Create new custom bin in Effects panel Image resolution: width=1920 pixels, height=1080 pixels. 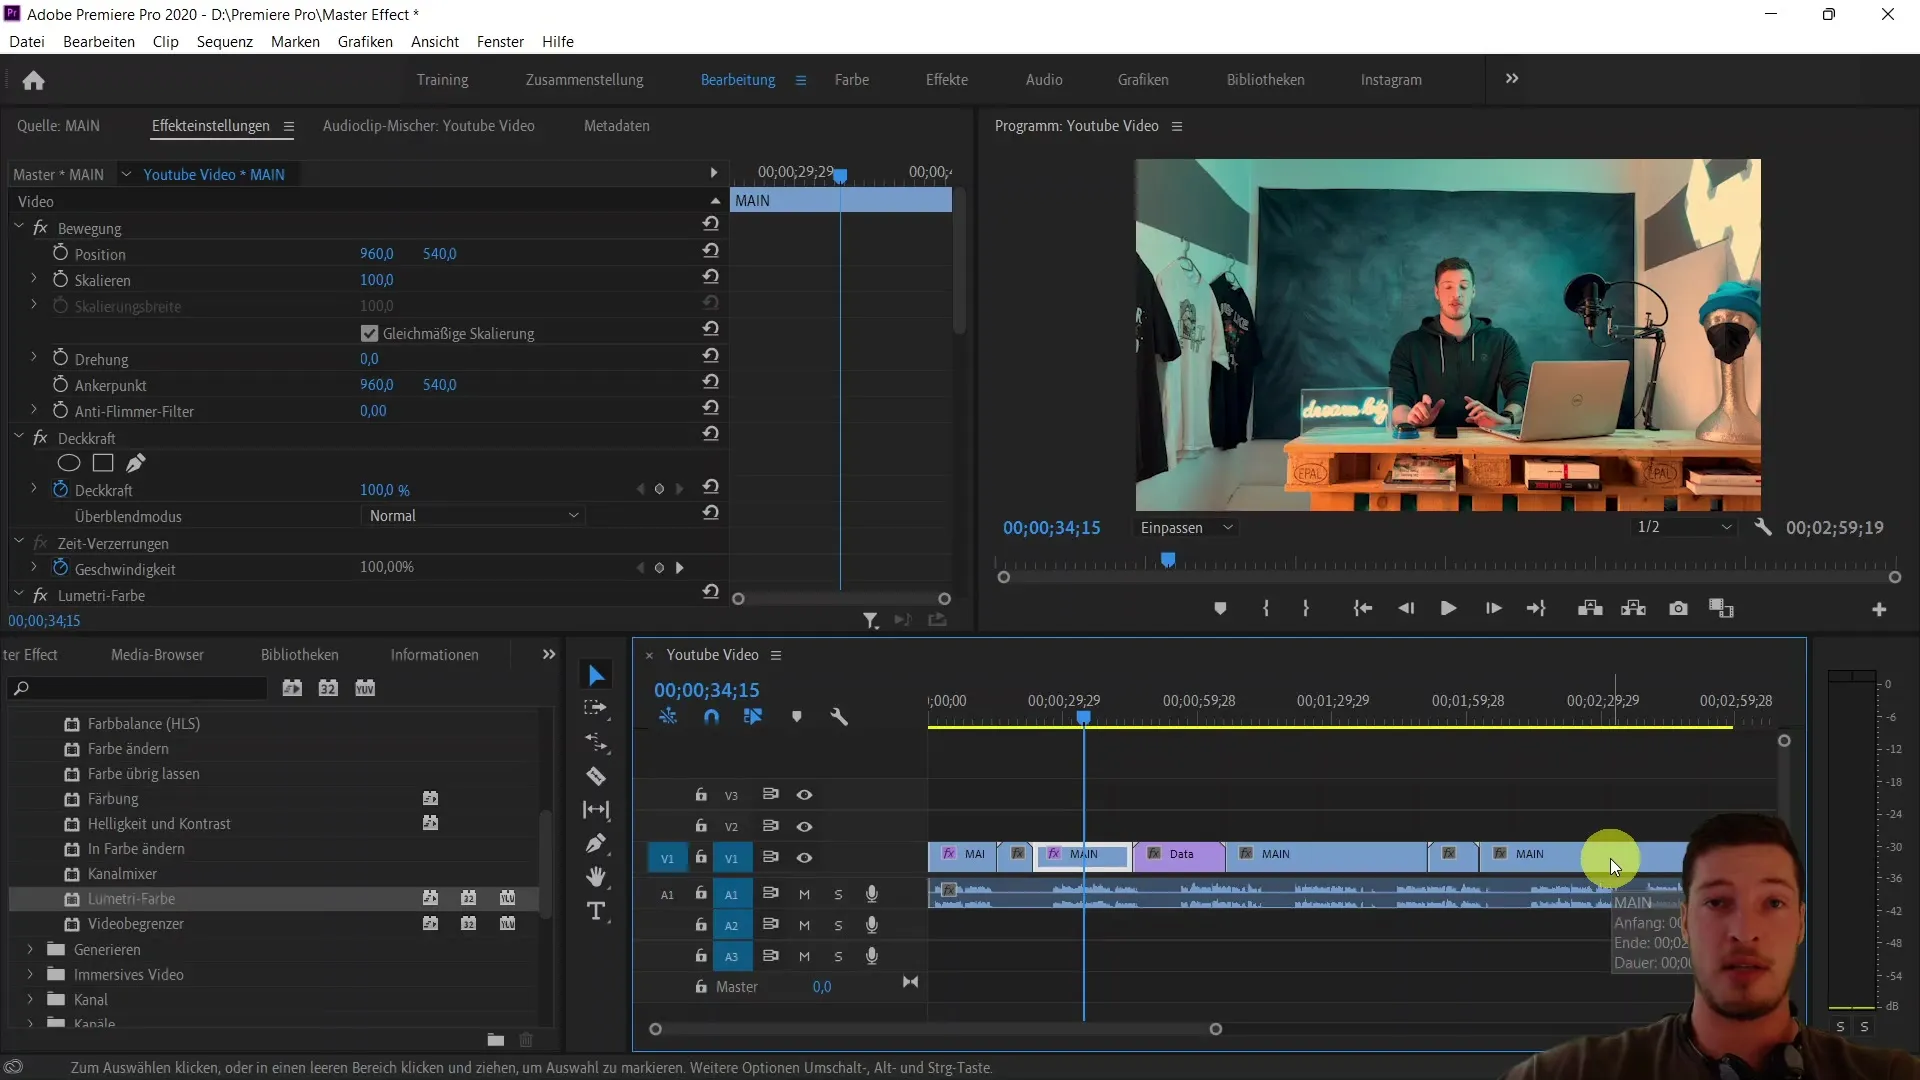point(495,1040)
